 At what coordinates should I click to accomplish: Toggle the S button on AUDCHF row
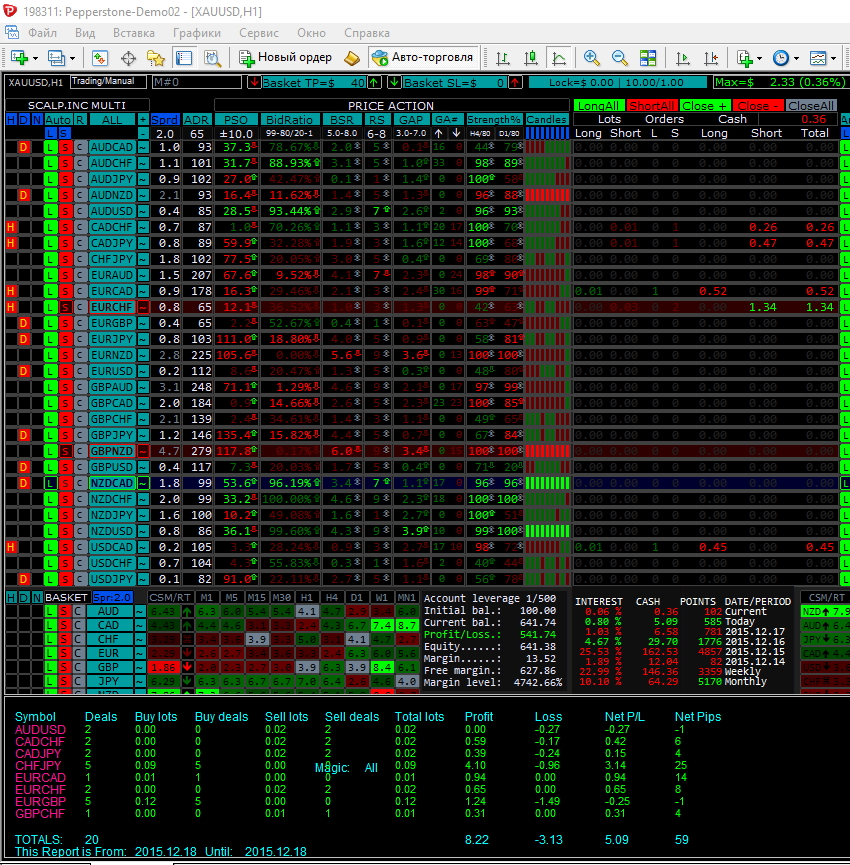tap(65, 163)
